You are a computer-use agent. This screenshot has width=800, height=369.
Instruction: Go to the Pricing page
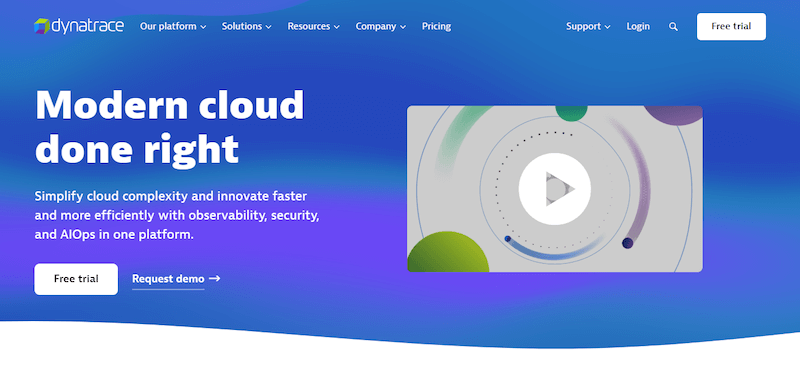pos(436,27)
